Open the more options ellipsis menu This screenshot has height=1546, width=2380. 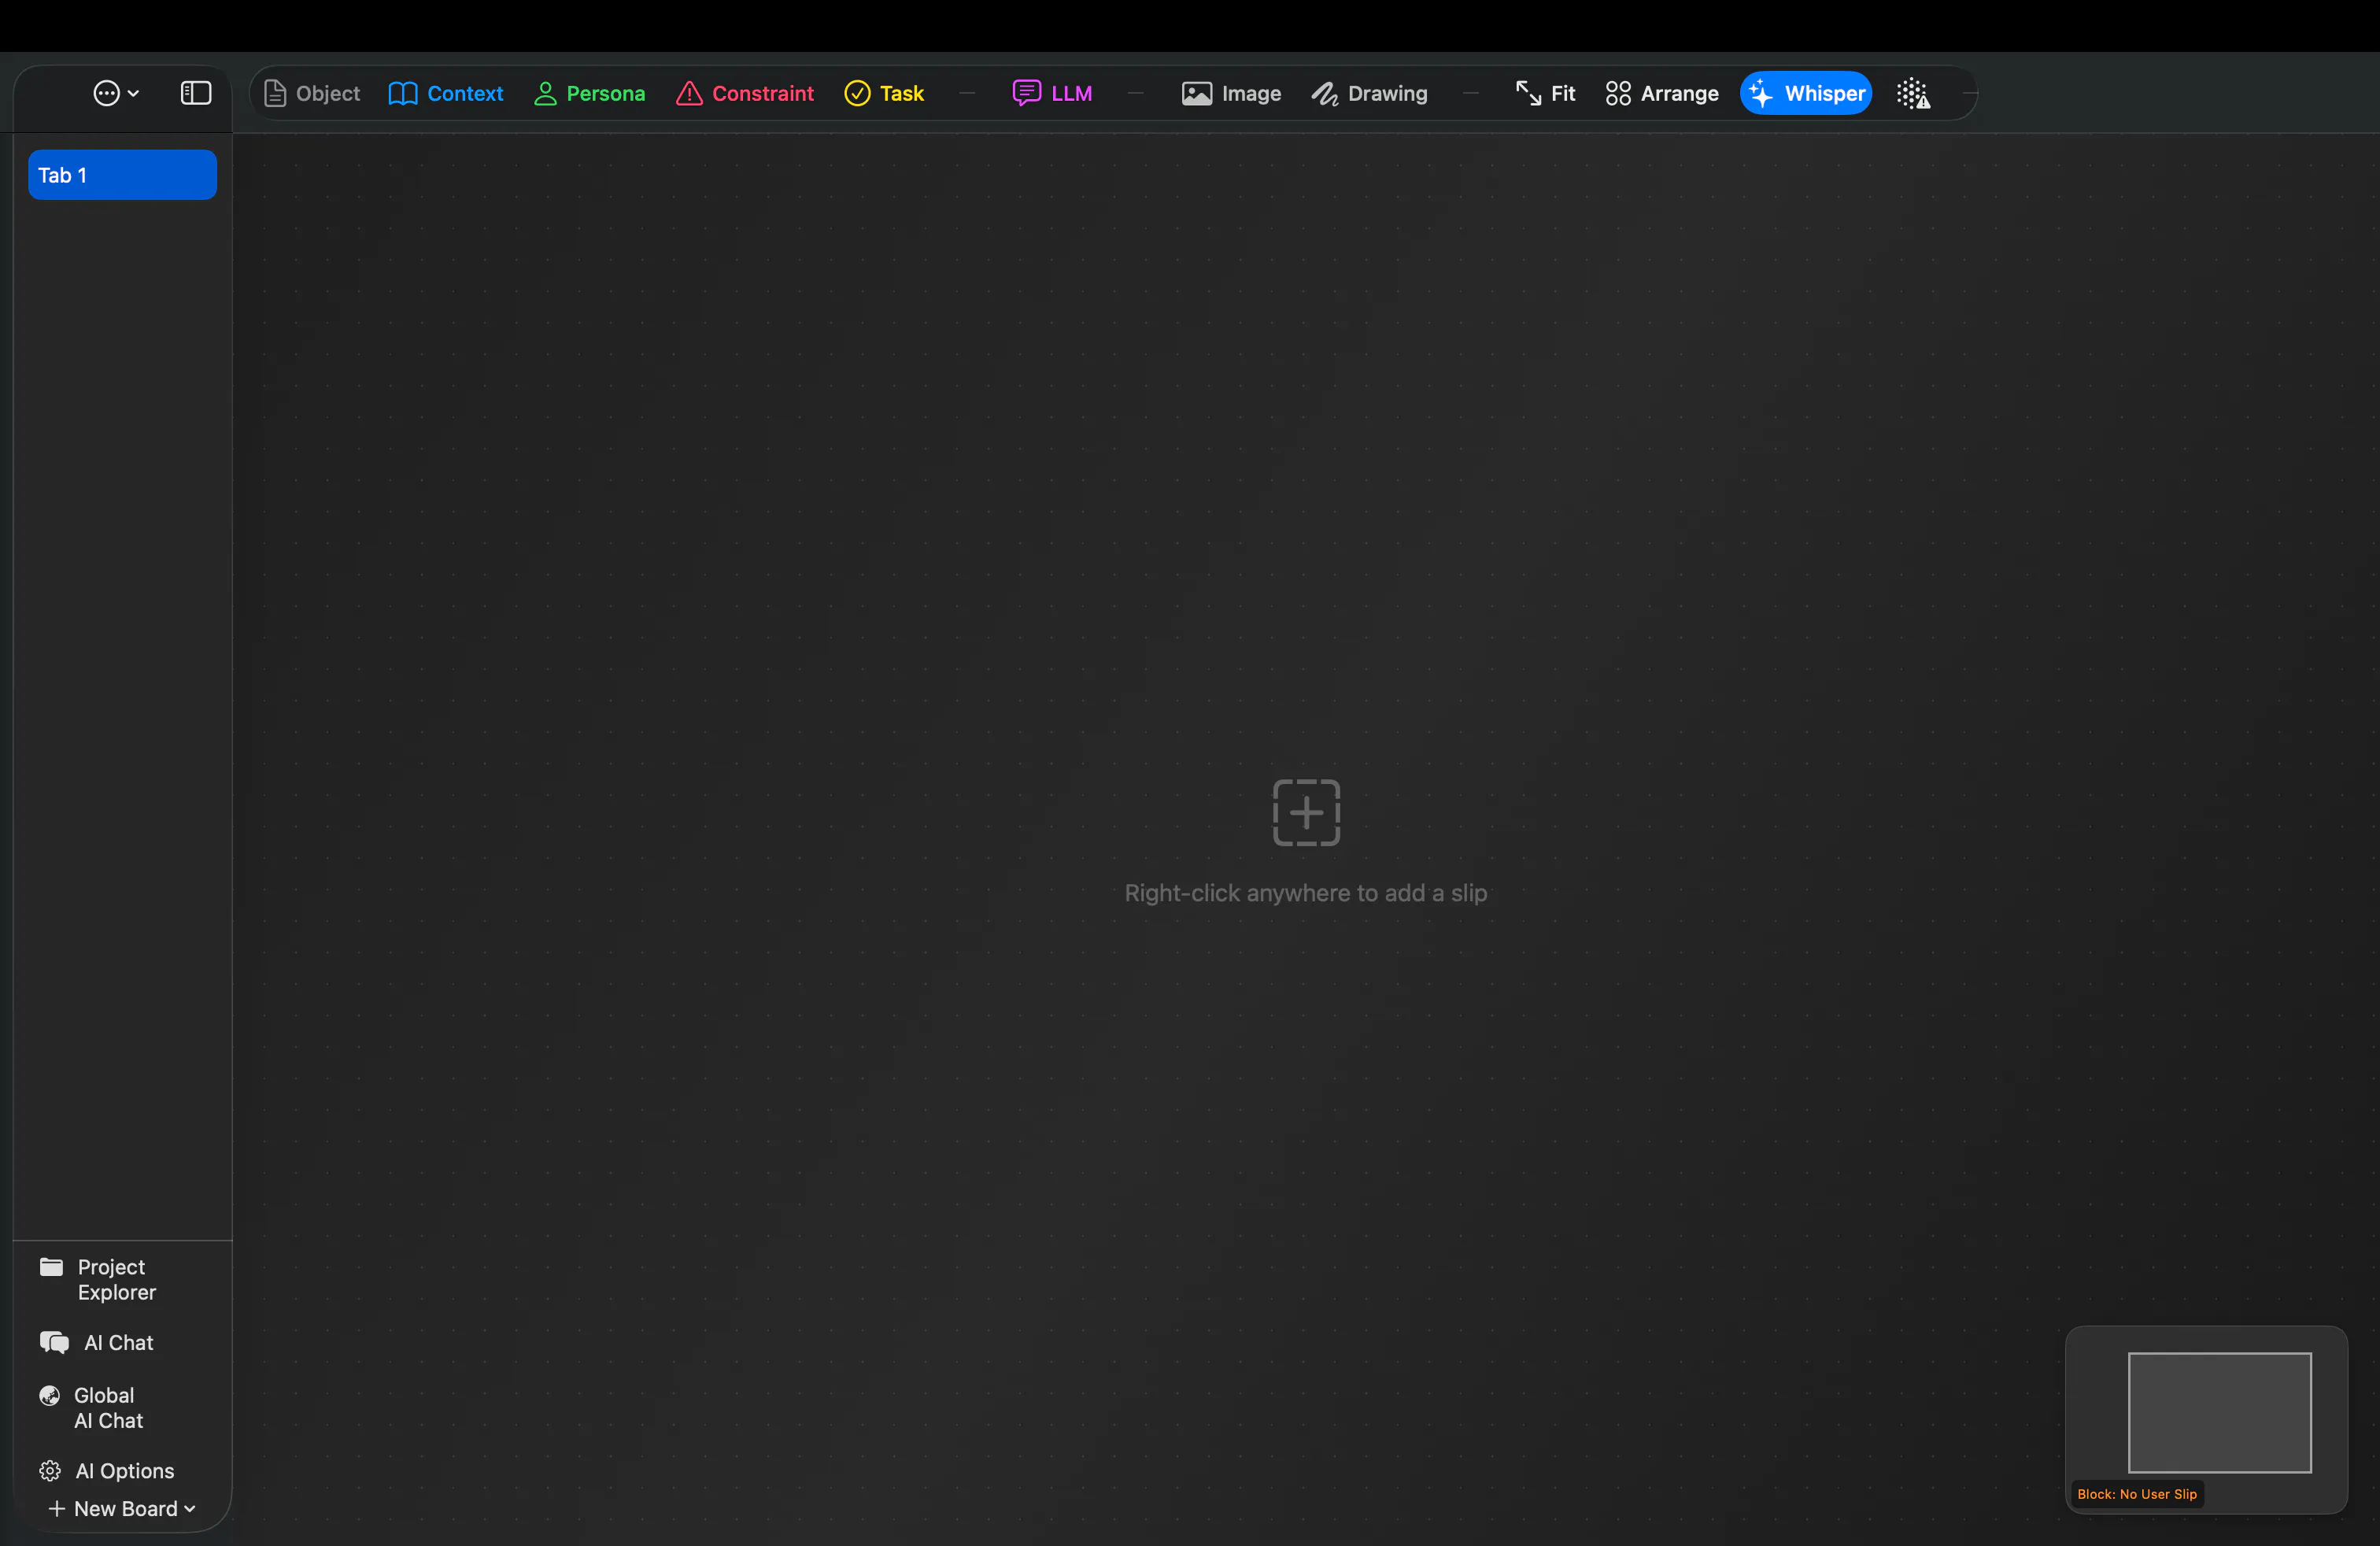click(115, 93)
